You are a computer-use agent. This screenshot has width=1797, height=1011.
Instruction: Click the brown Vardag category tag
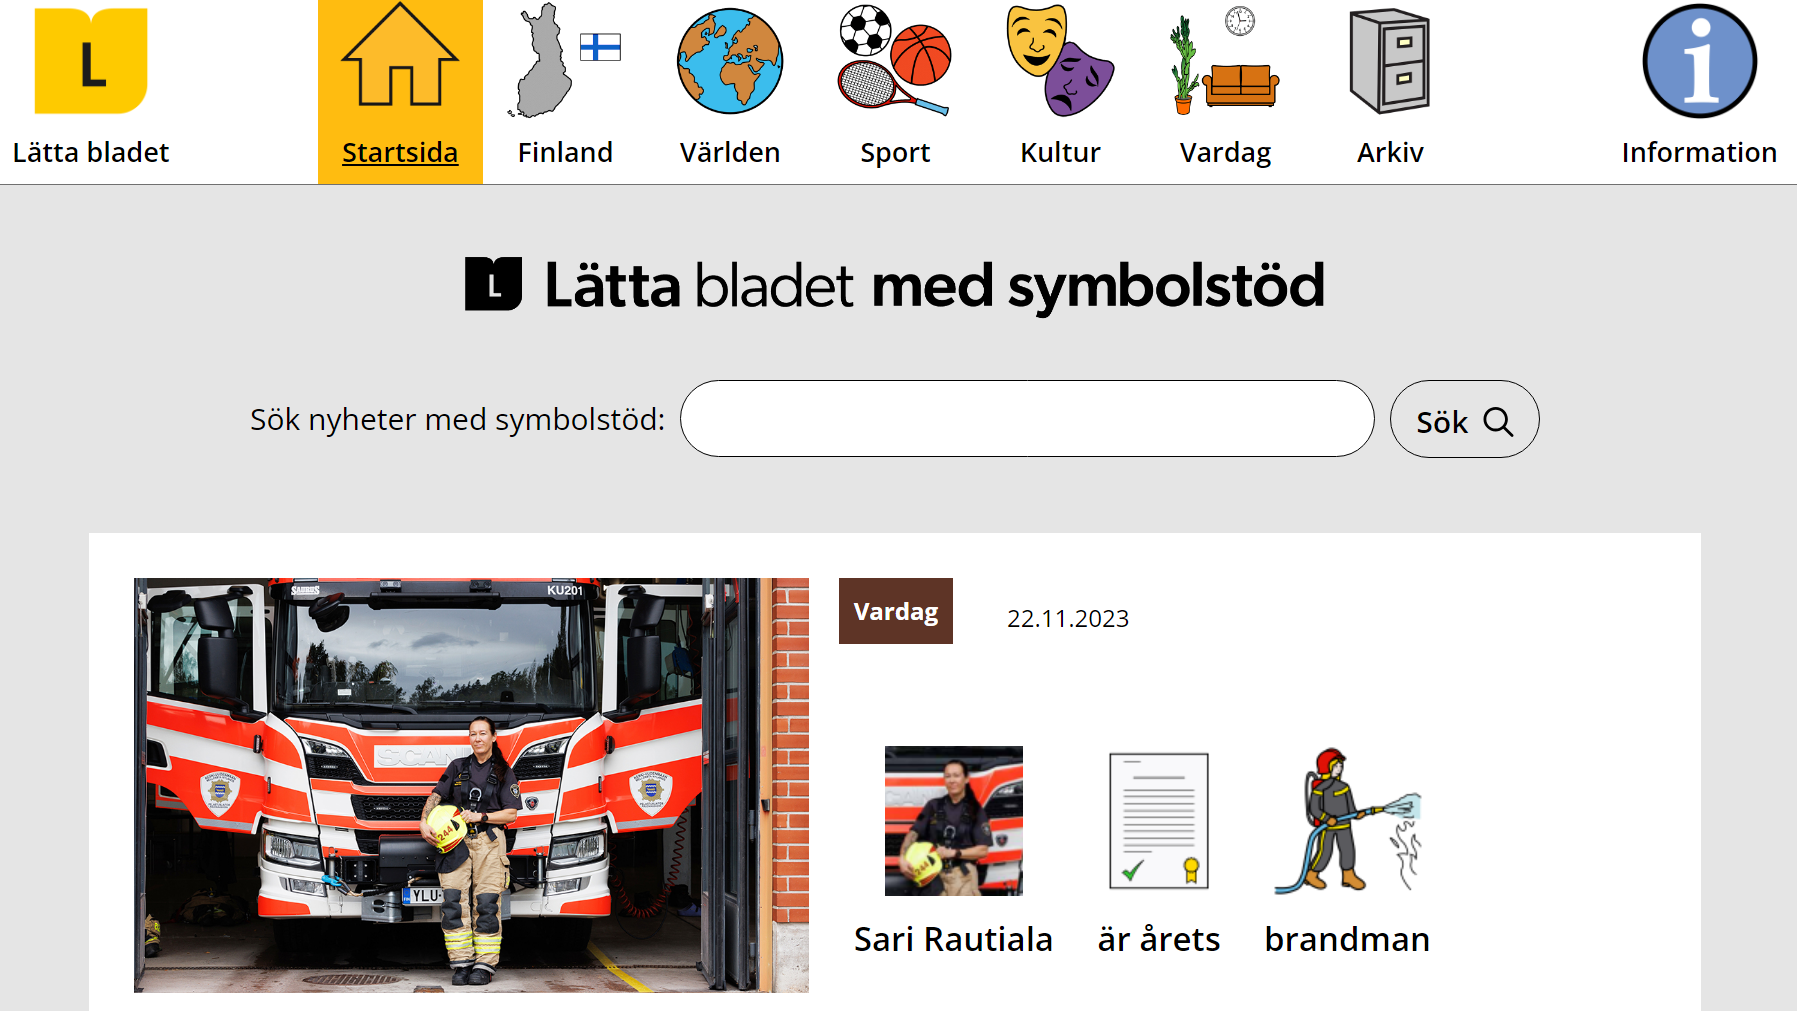(896, 611)
